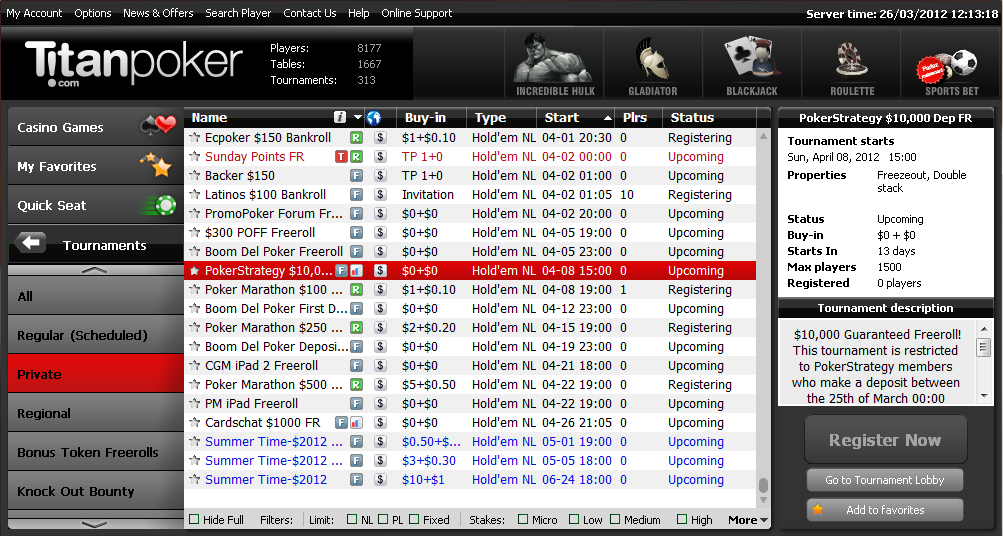This screenshot has width=1003, height=536.
Task: Open My Favorites in the sidebar
Action: coord(96,166)
